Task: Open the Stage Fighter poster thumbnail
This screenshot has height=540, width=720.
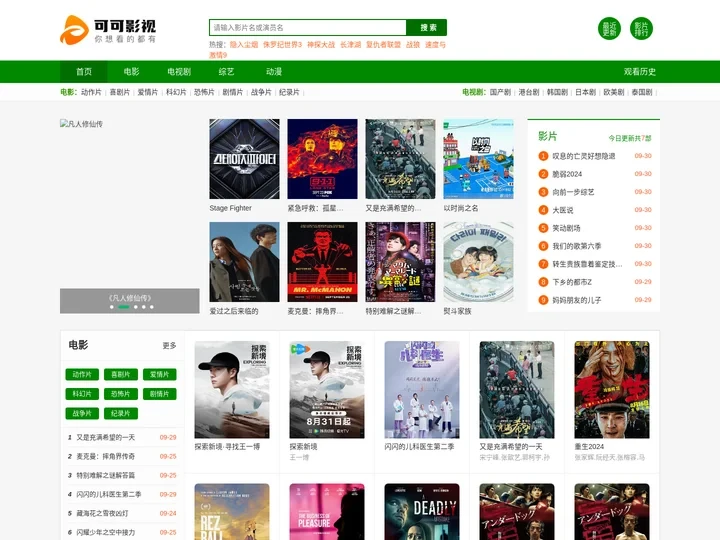Action: 244,159
